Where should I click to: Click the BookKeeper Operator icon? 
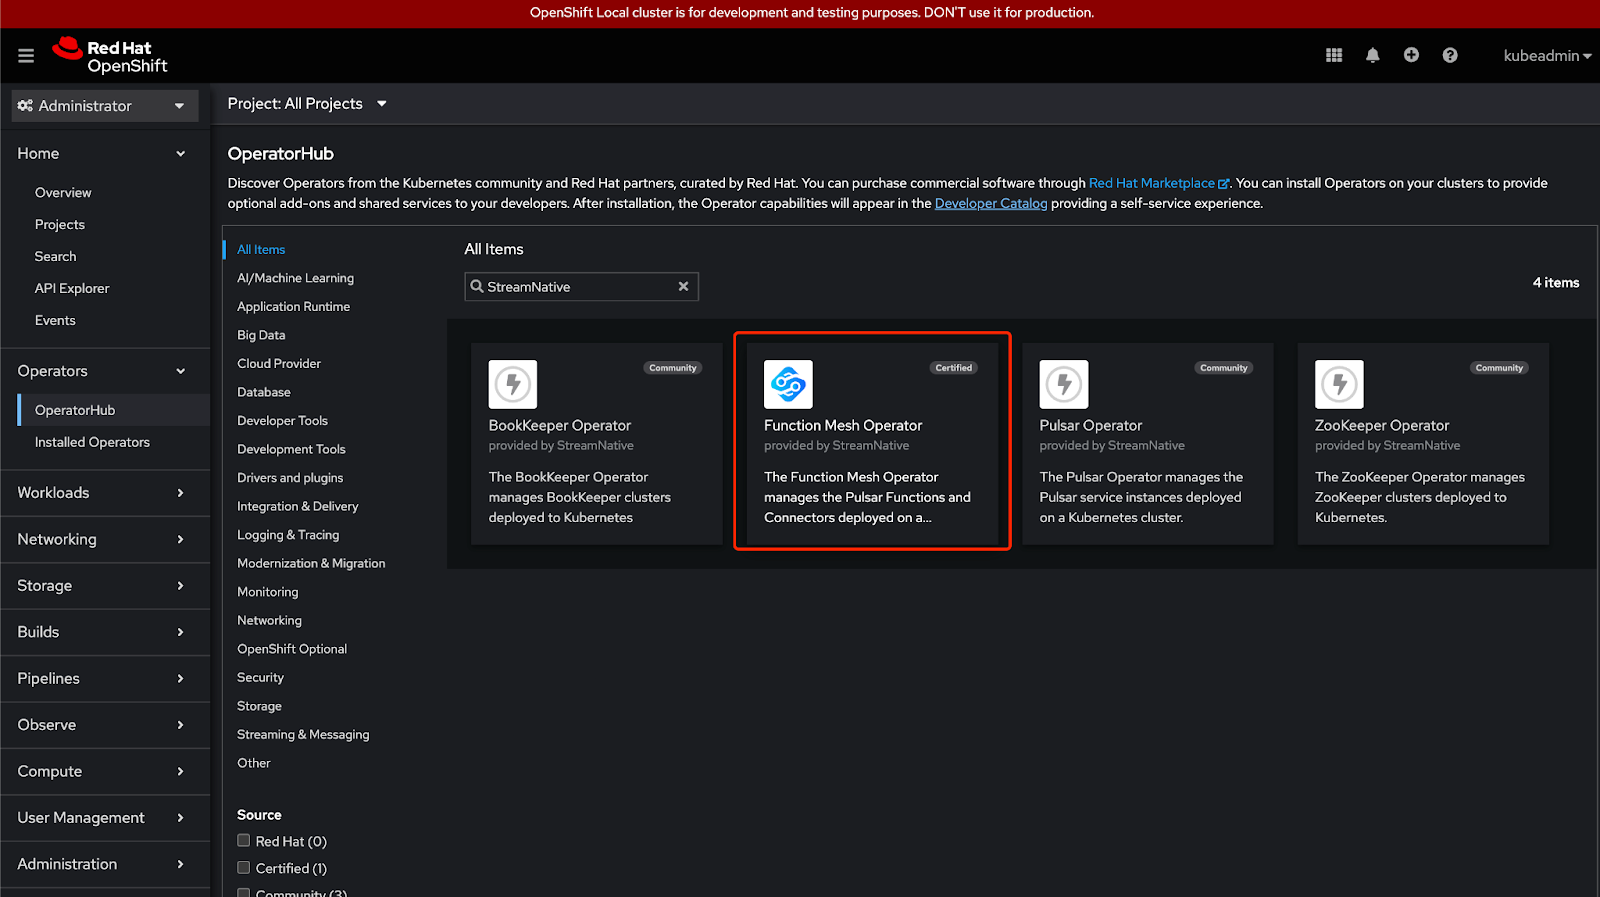[x=513, y=384]
